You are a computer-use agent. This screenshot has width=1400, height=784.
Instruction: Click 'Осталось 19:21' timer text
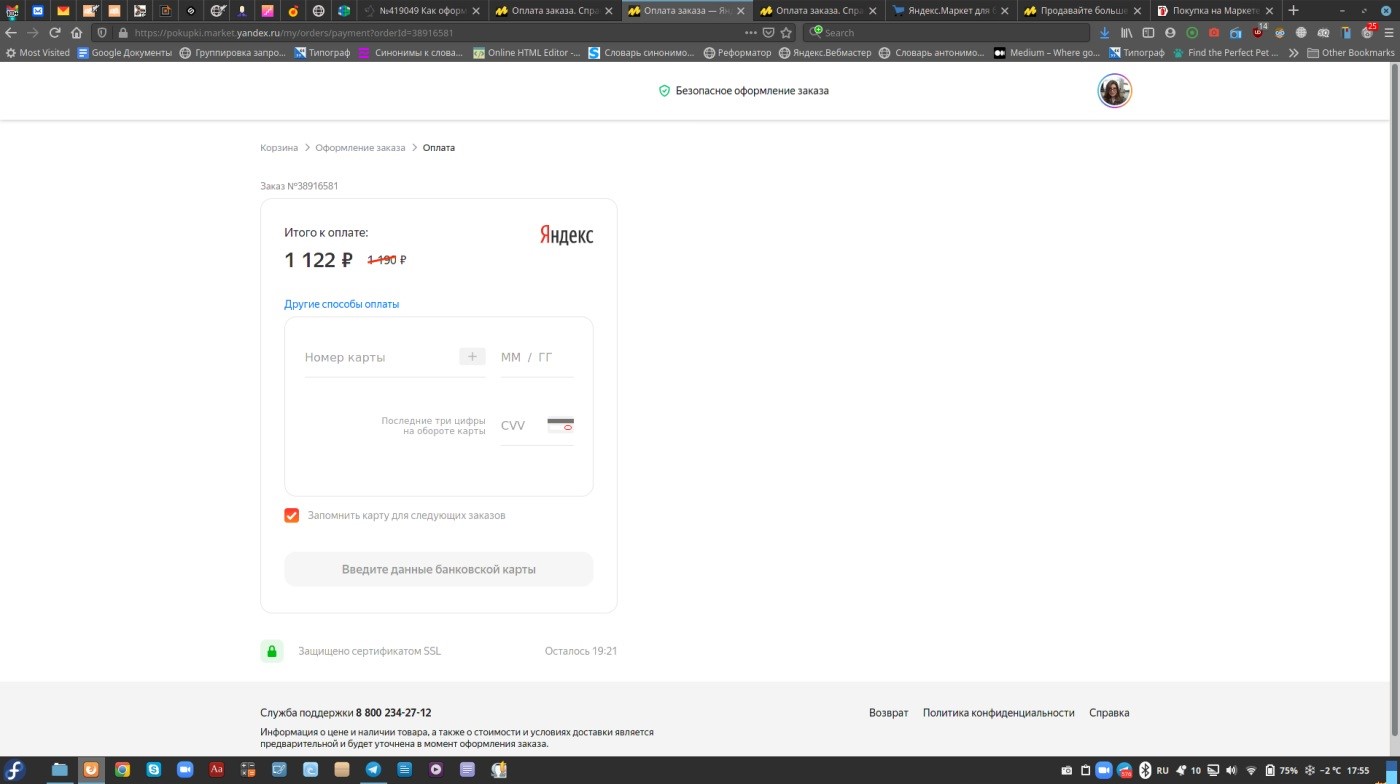581,651
